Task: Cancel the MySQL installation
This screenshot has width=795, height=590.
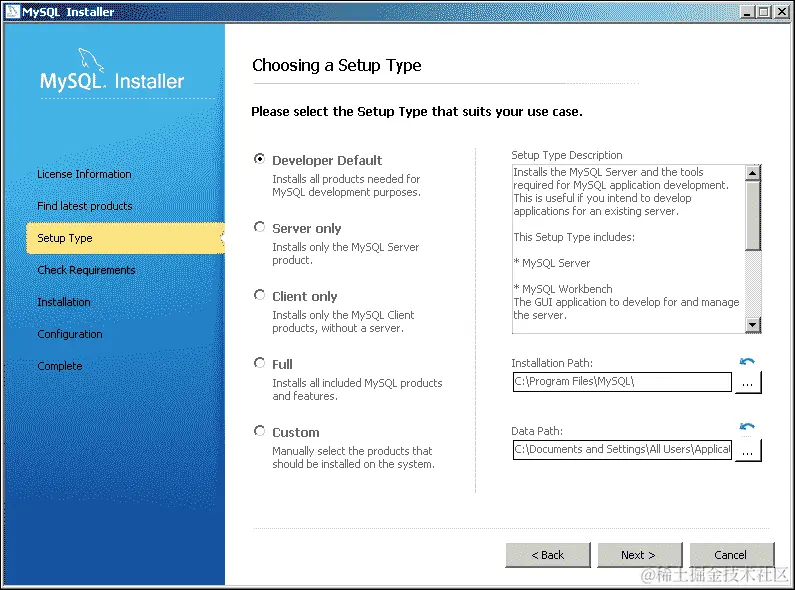Action: 731,555
